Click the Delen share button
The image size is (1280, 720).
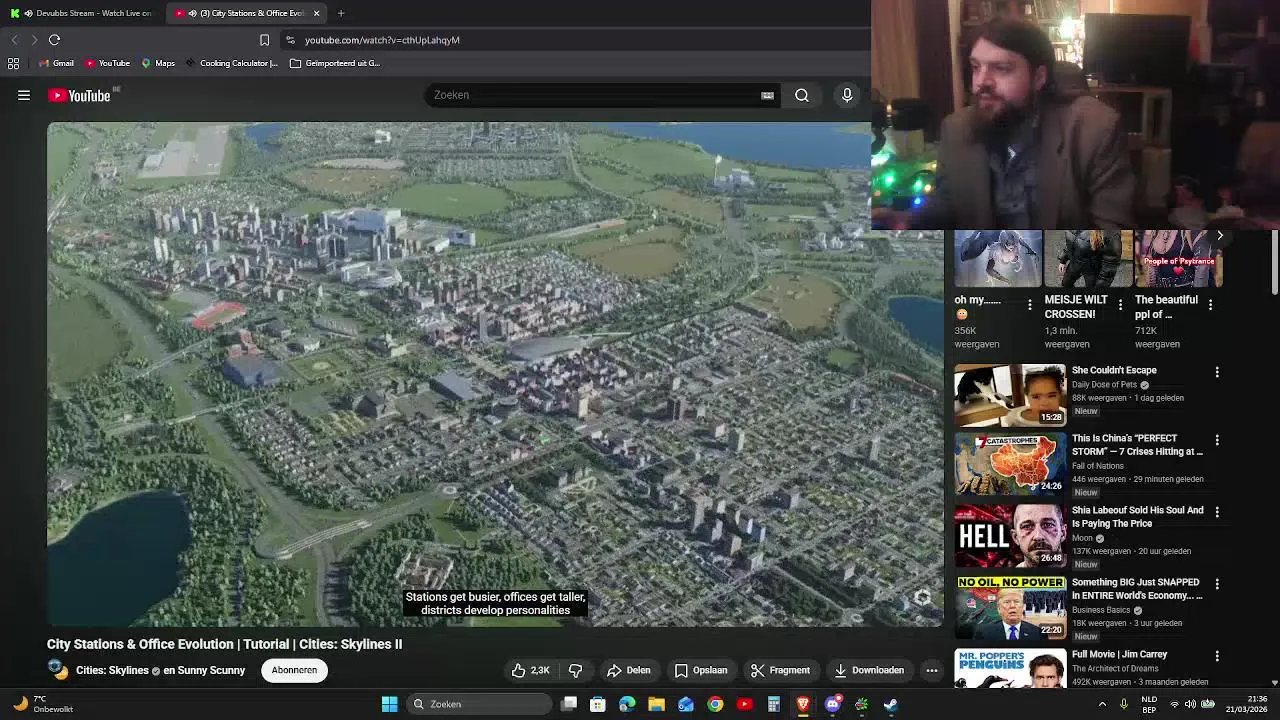(x=629, y=670)
